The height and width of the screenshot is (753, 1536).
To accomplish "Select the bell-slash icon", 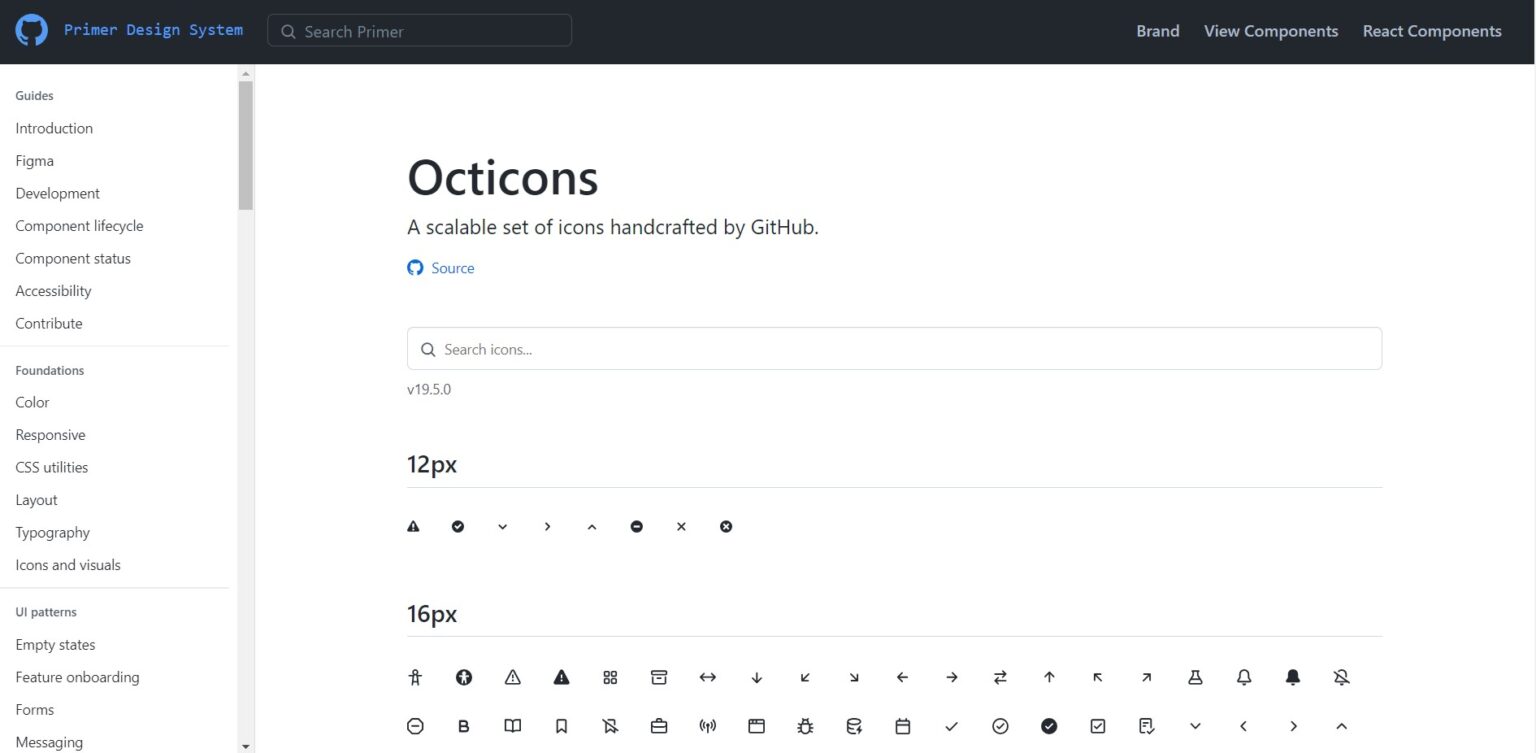I will 1341,677.
